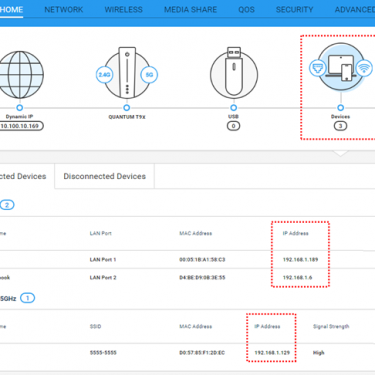Screen dimensions: 375x375
Task: Open the USB storage icon
Action: (x=234, y=73)
